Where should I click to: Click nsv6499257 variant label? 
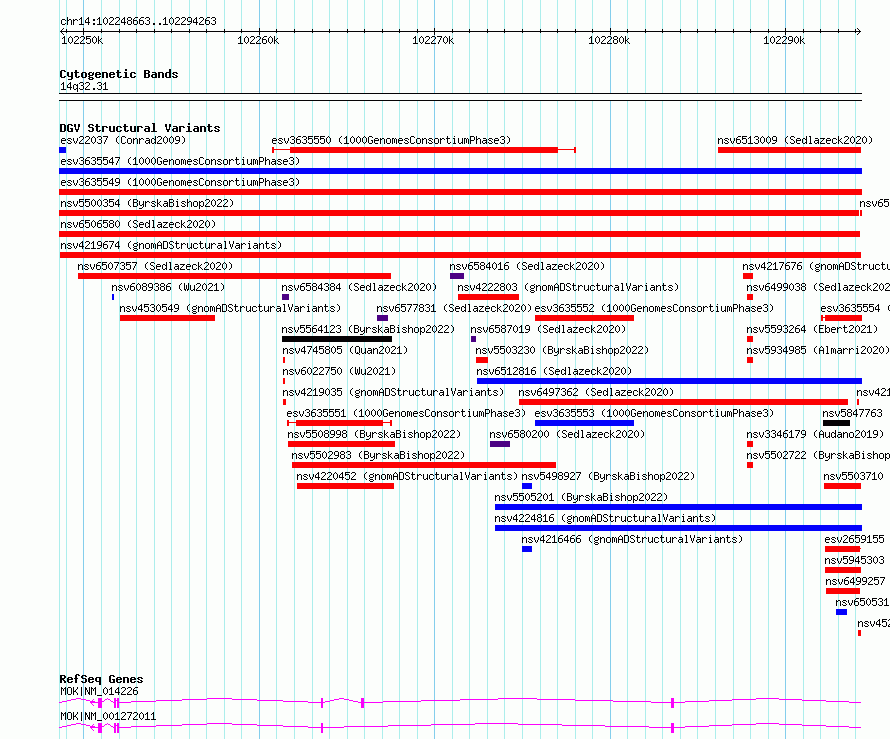855,581
